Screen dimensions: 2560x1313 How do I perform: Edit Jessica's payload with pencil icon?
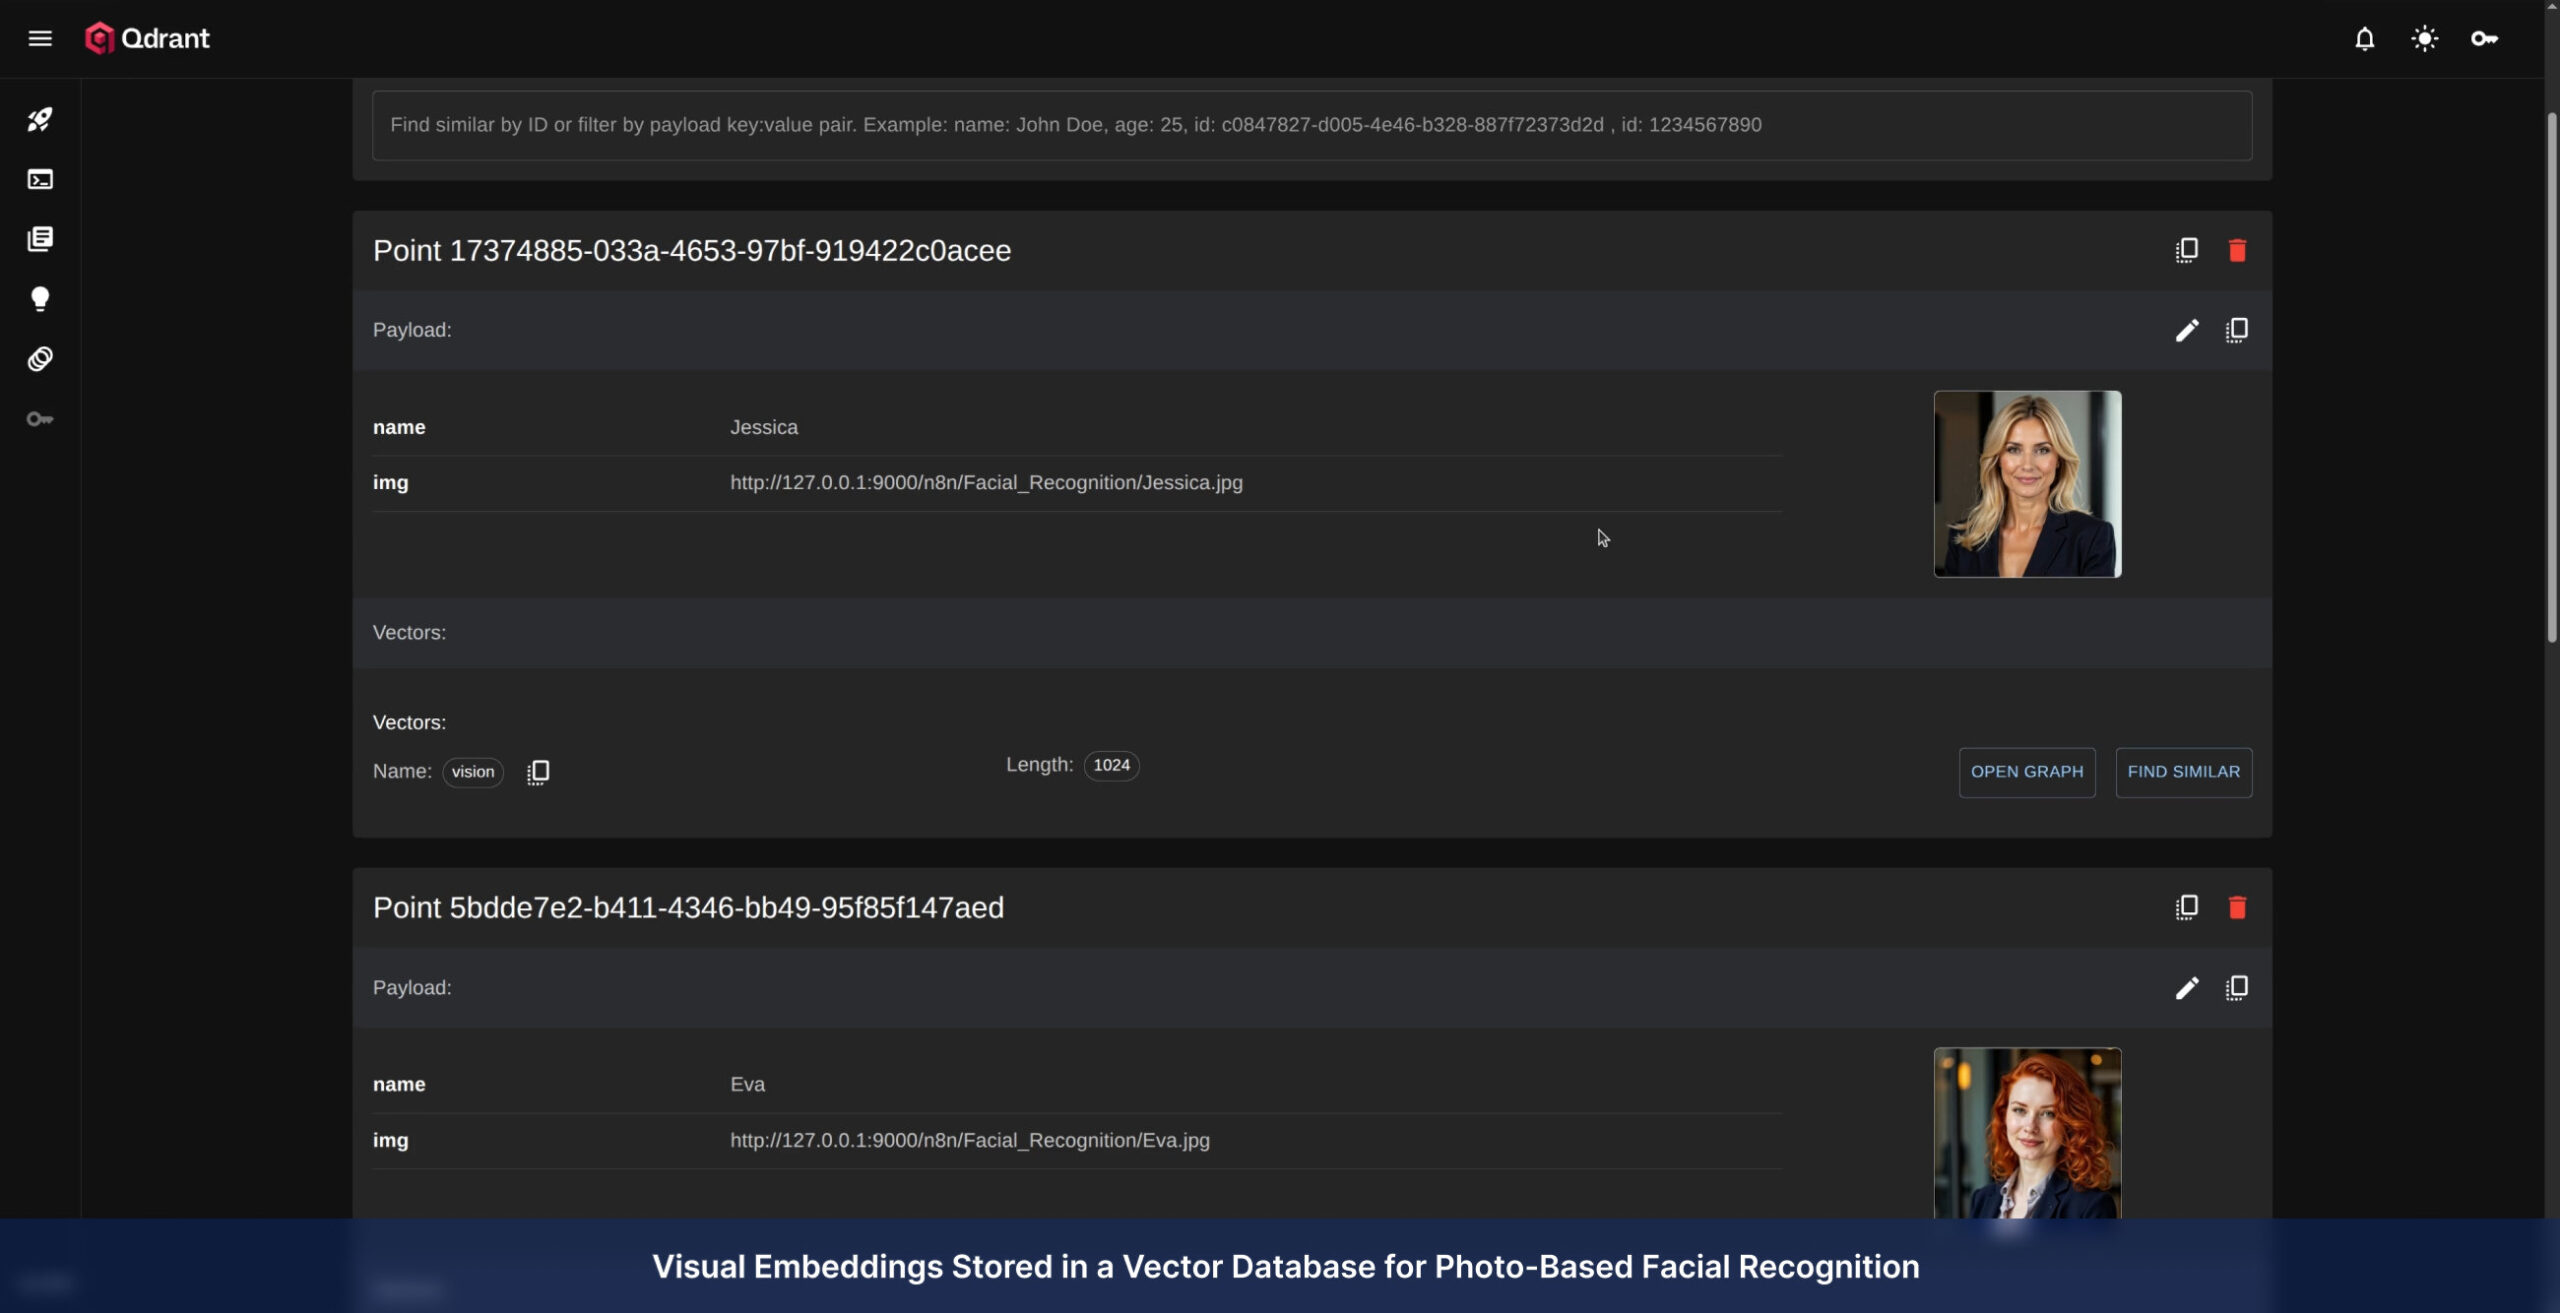click(x=2186, y=330)
